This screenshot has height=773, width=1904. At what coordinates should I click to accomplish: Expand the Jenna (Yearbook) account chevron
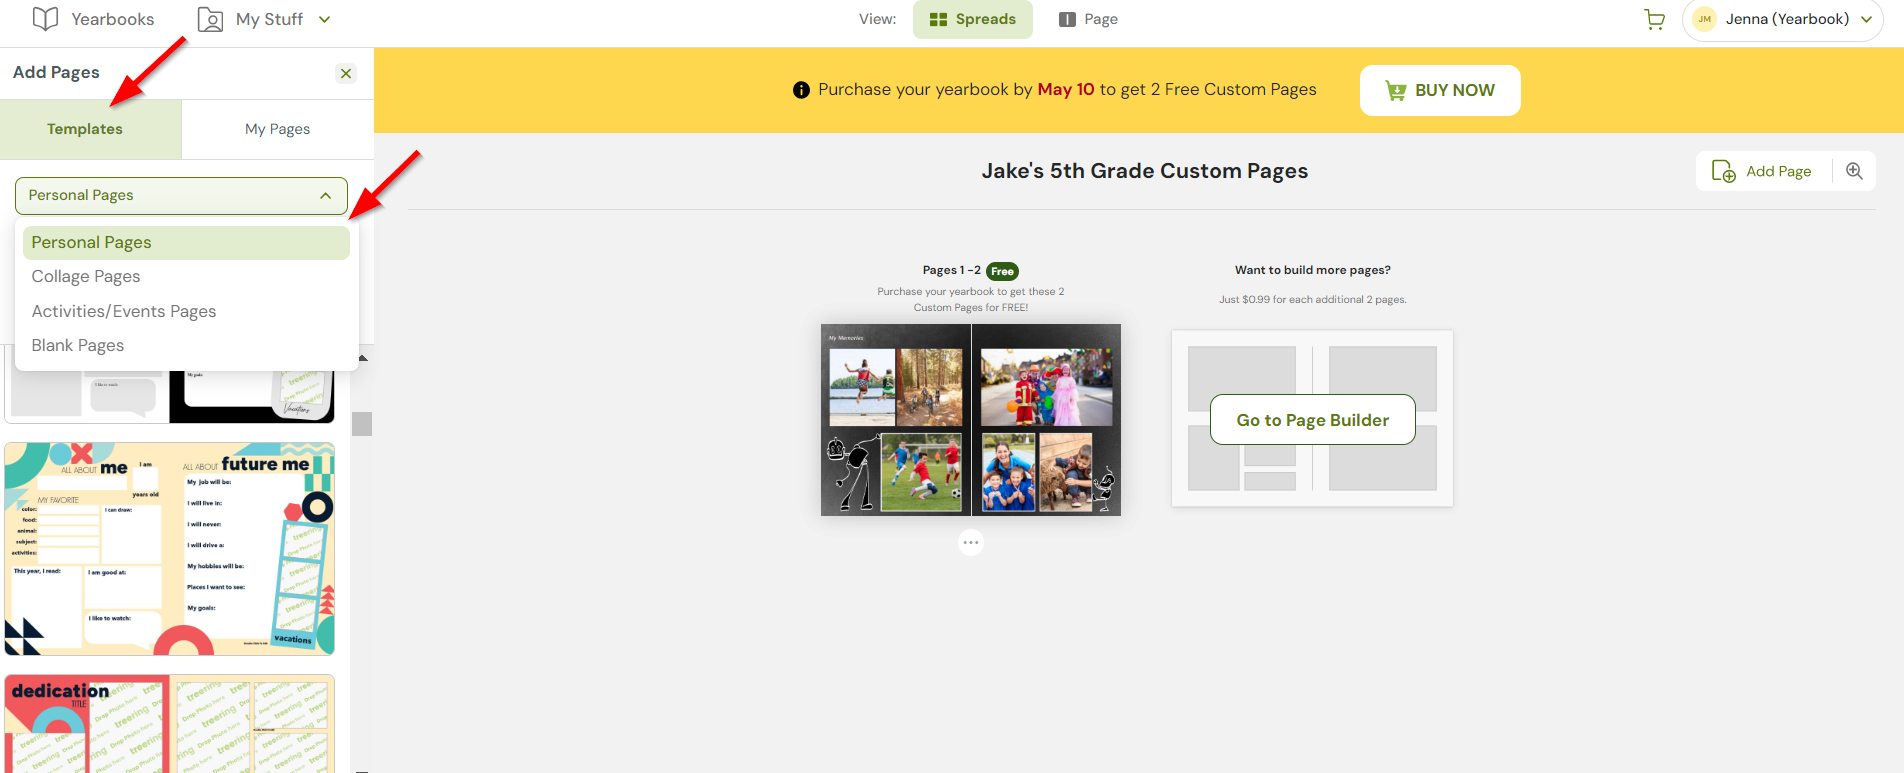(x=1866, y=19)
